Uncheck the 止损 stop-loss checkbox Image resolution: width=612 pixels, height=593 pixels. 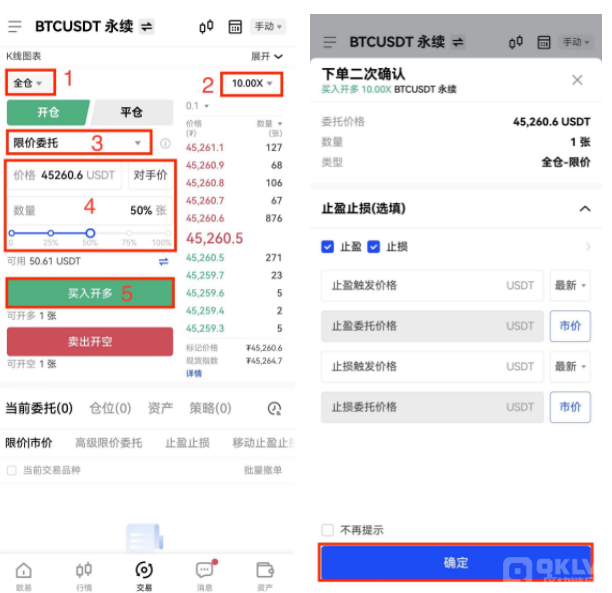pyautogui.click(x=374, y=246)
